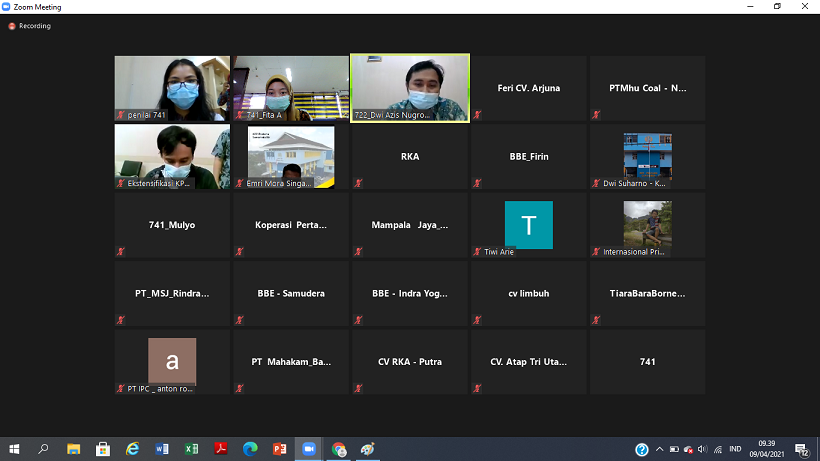Select the cv limbuh participant tile
Screen dimensions: 820x461
528,293
